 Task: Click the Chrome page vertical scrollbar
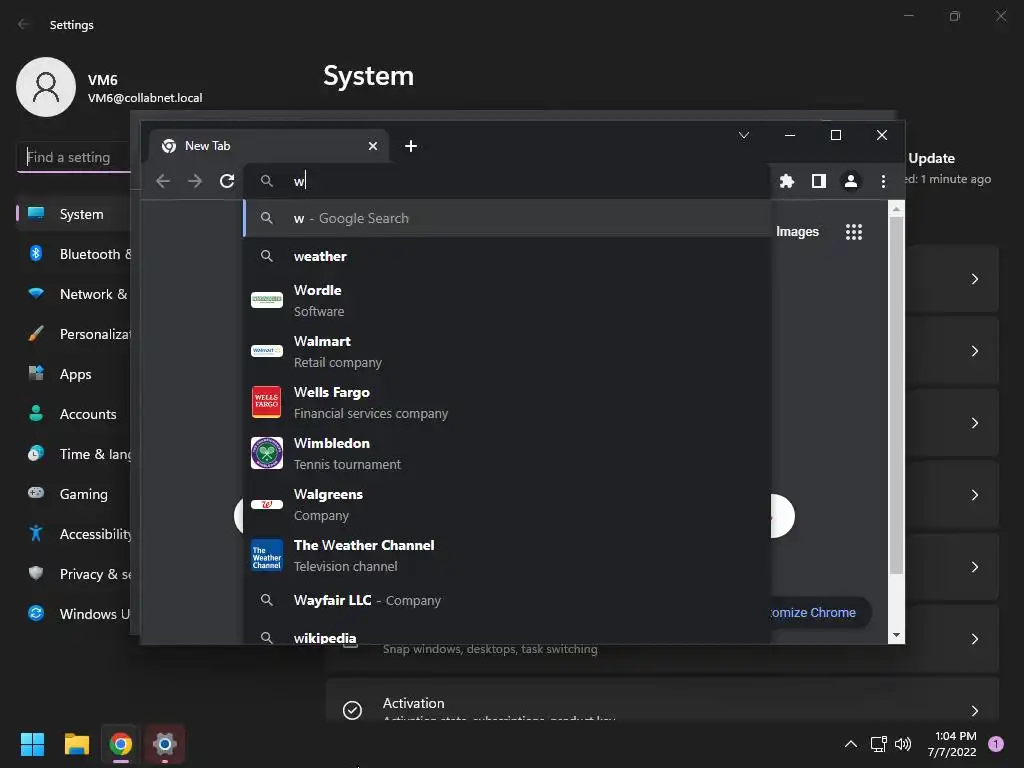click(896, 395)
